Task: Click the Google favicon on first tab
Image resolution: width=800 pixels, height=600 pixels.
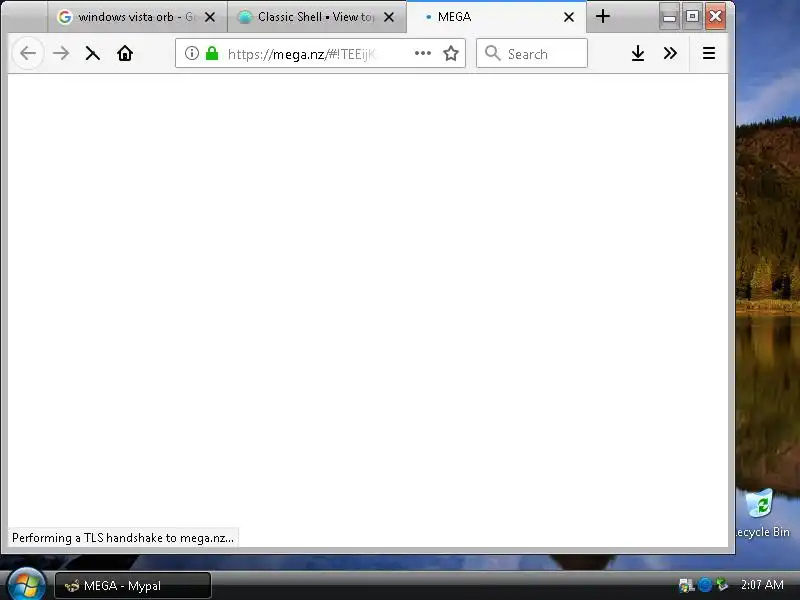Action: click(65, 17)
